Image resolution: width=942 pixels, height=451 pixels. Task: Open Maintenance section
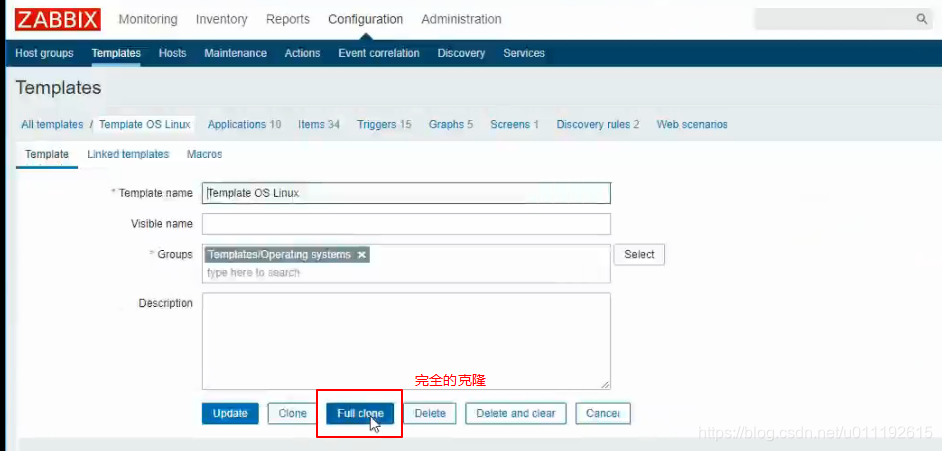pyautogui.click(x=236, y=53)
